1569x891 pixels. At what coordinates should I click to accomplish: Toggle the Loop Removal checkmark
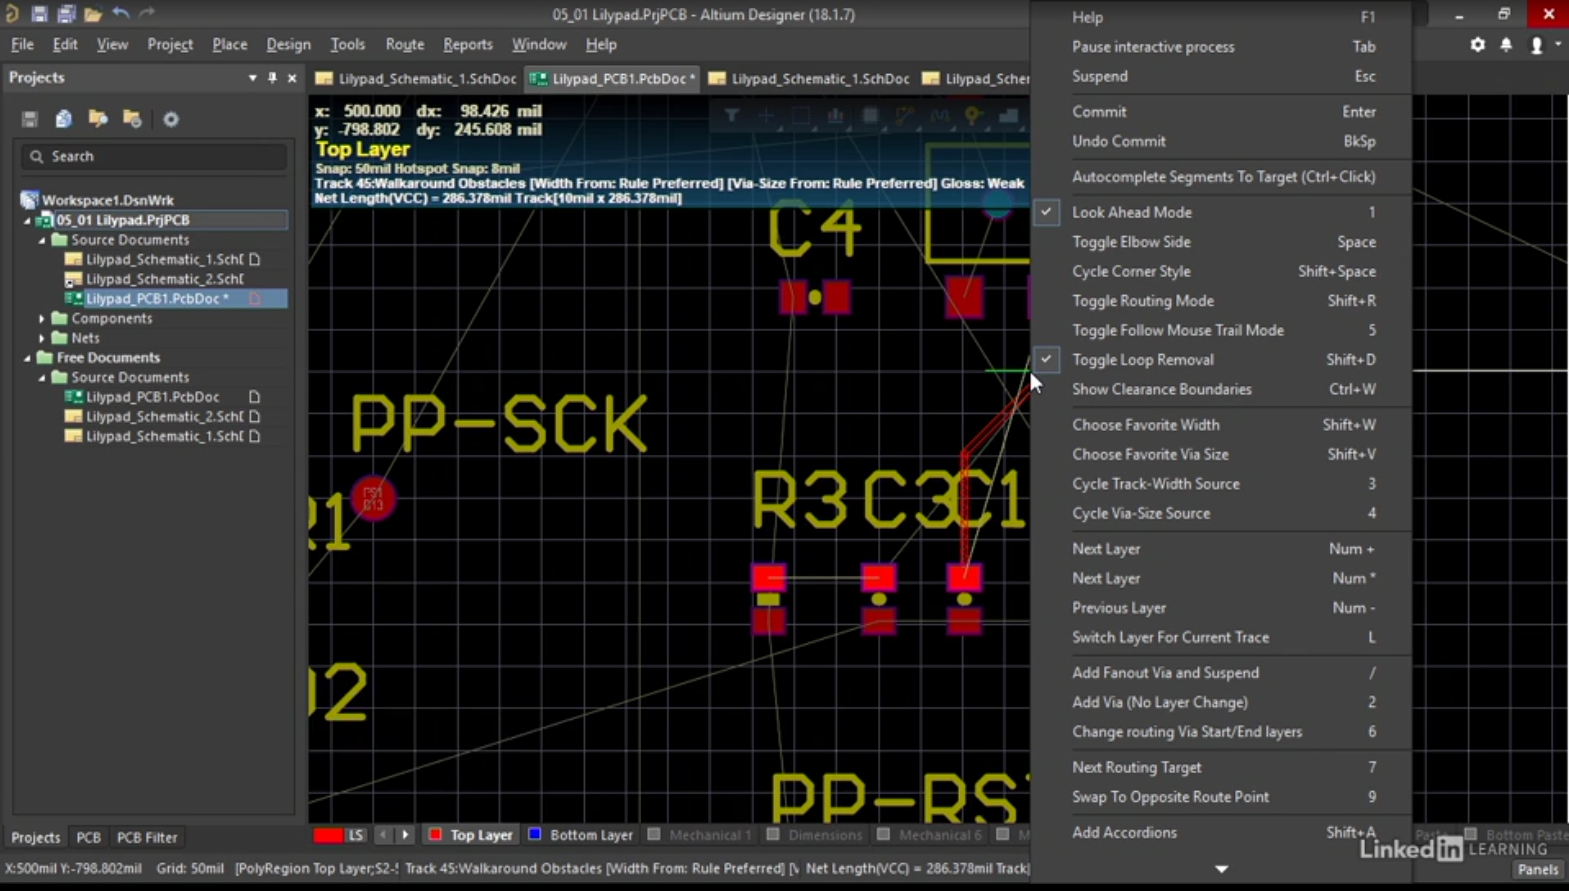click(1046, 359)
